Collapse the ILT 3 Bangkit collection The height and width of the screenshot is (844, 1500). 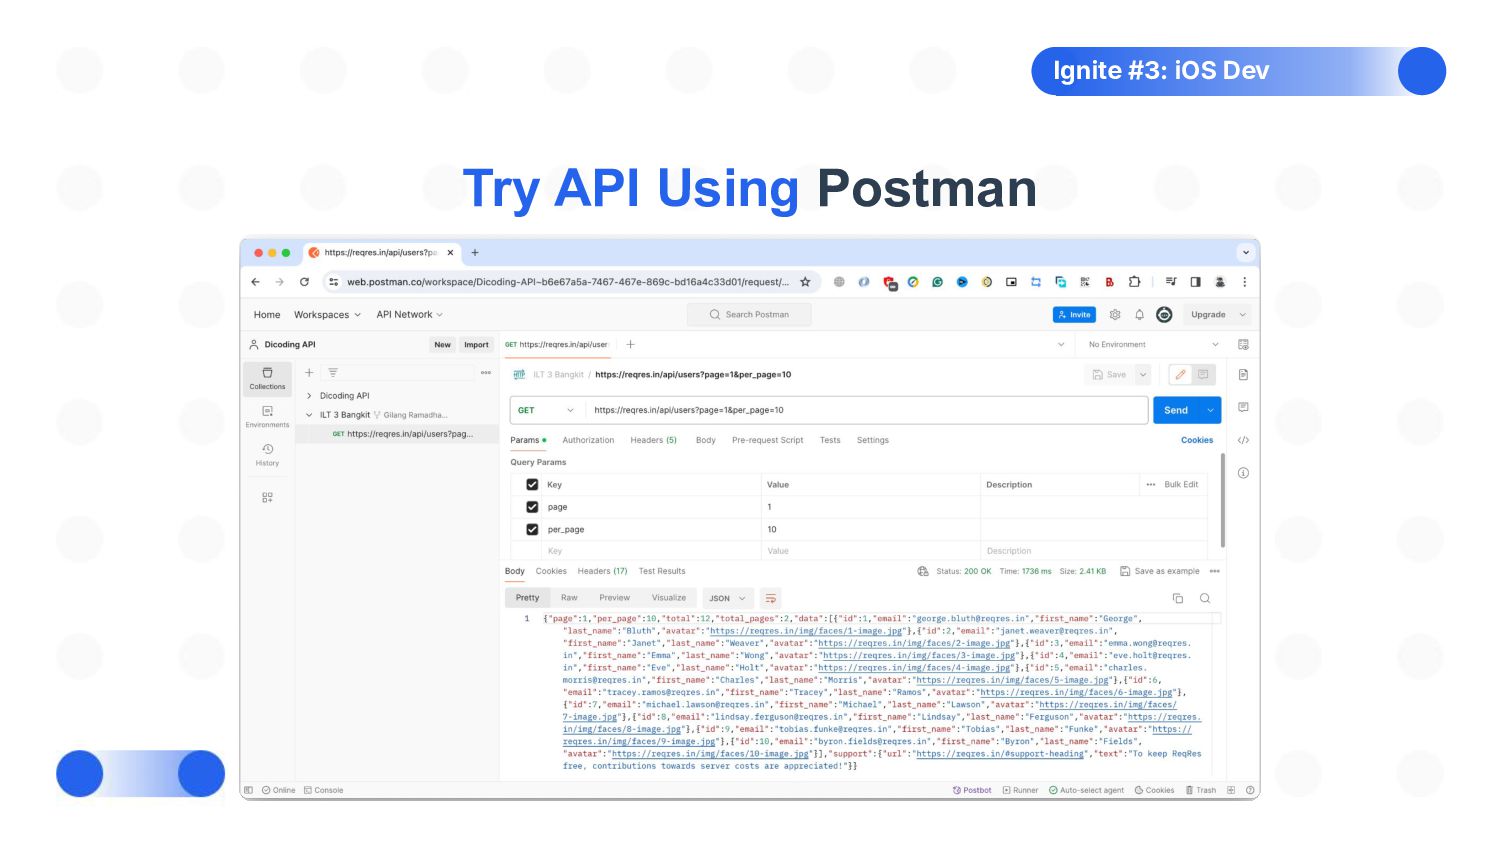309,415
